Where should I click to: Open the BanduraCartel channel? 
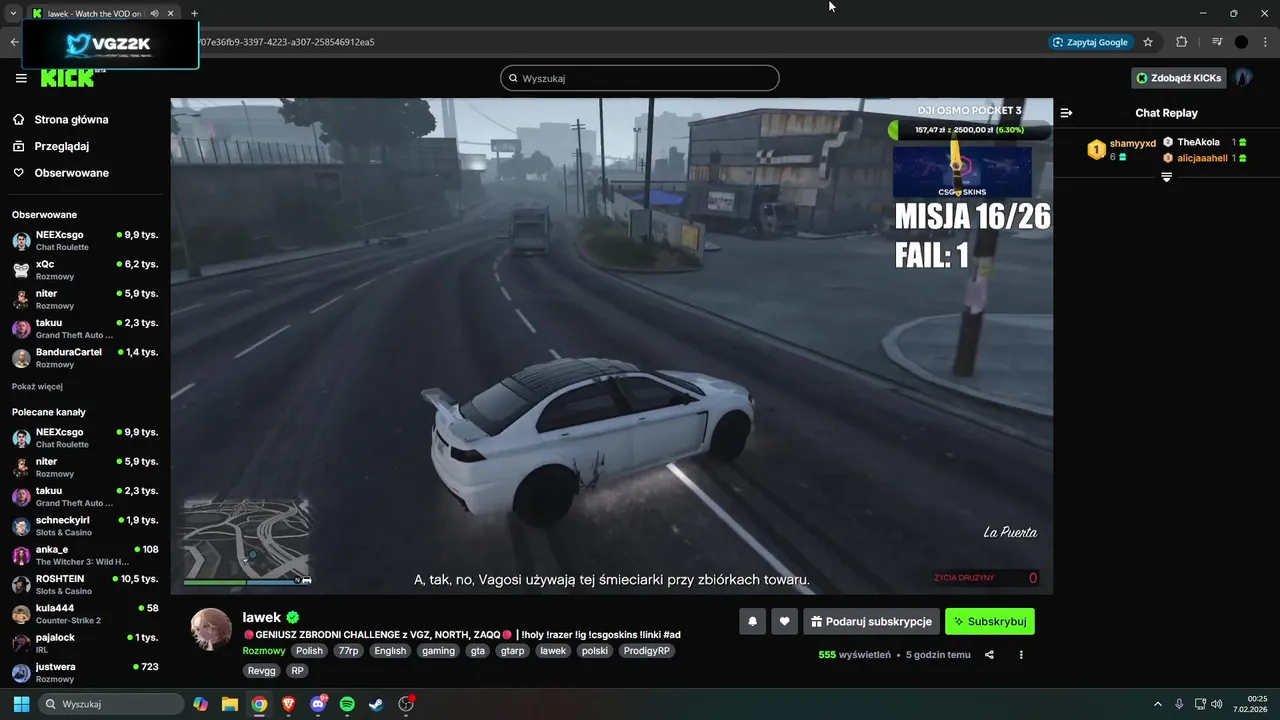85,358
